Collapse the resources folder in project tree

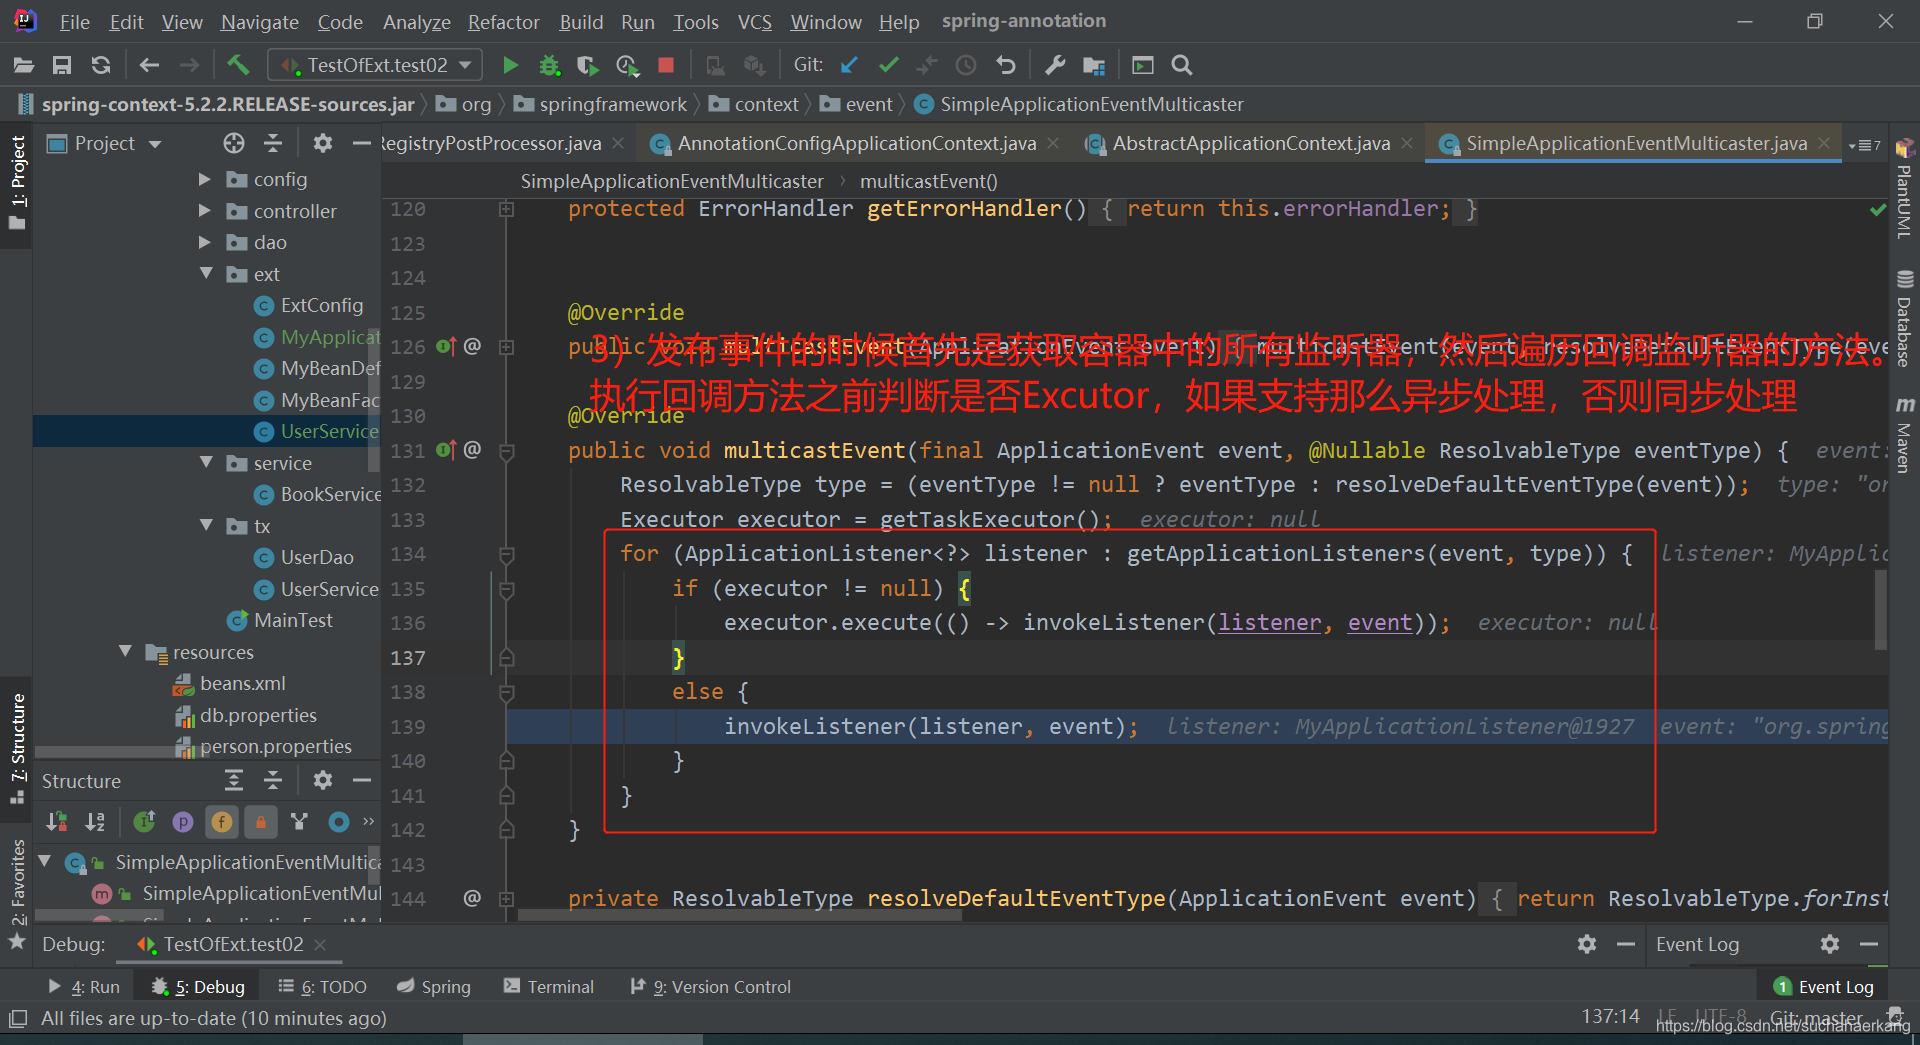coord(126,652)
